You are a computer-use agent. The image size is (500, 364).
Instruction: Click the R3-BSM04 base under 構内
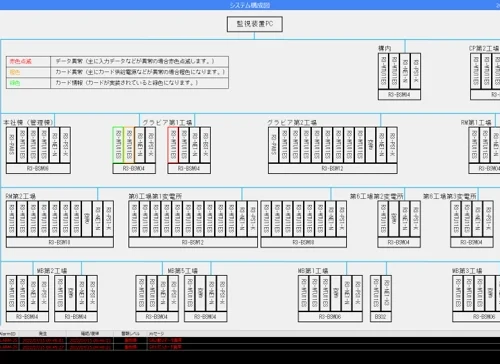(x=399, y=95)
